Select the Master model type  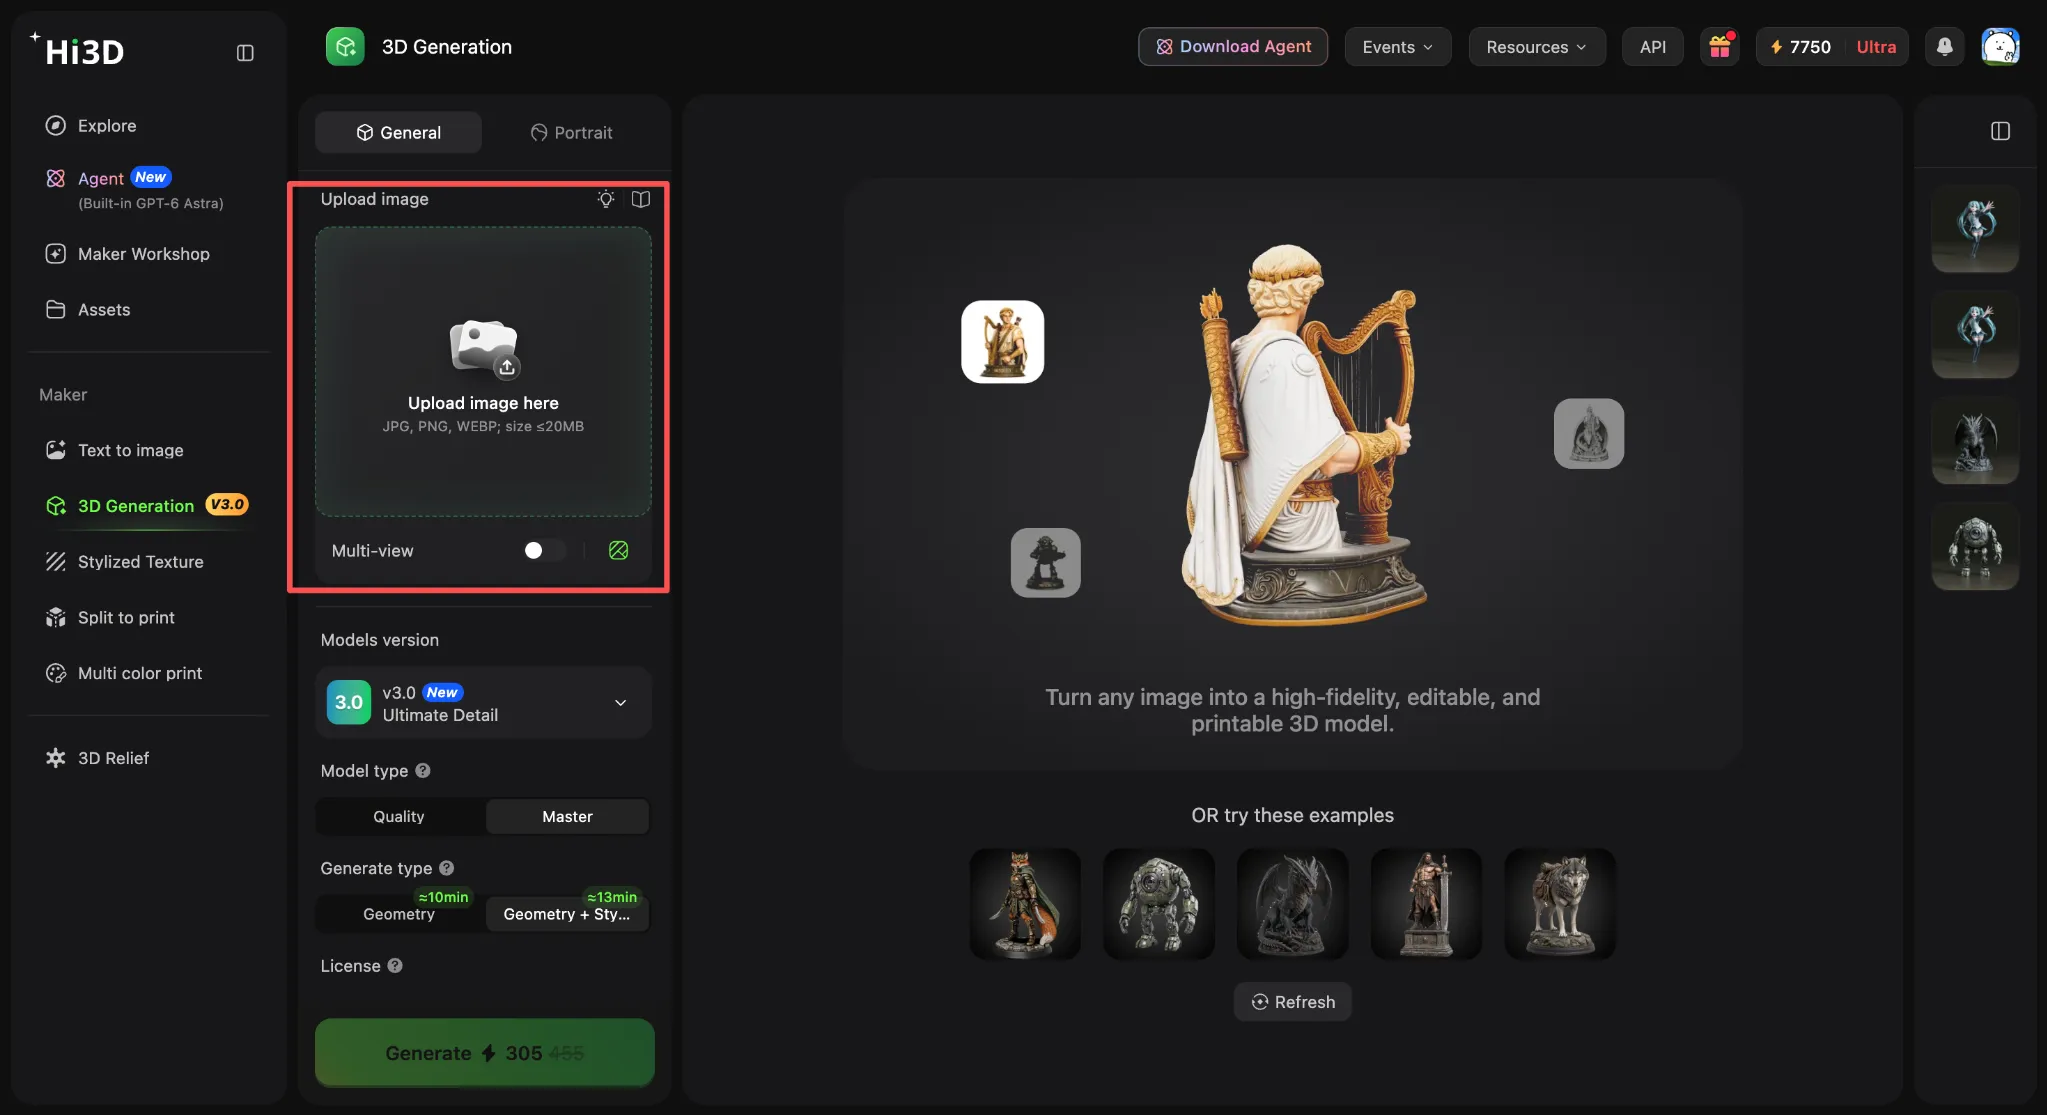[x=567, y=817]
